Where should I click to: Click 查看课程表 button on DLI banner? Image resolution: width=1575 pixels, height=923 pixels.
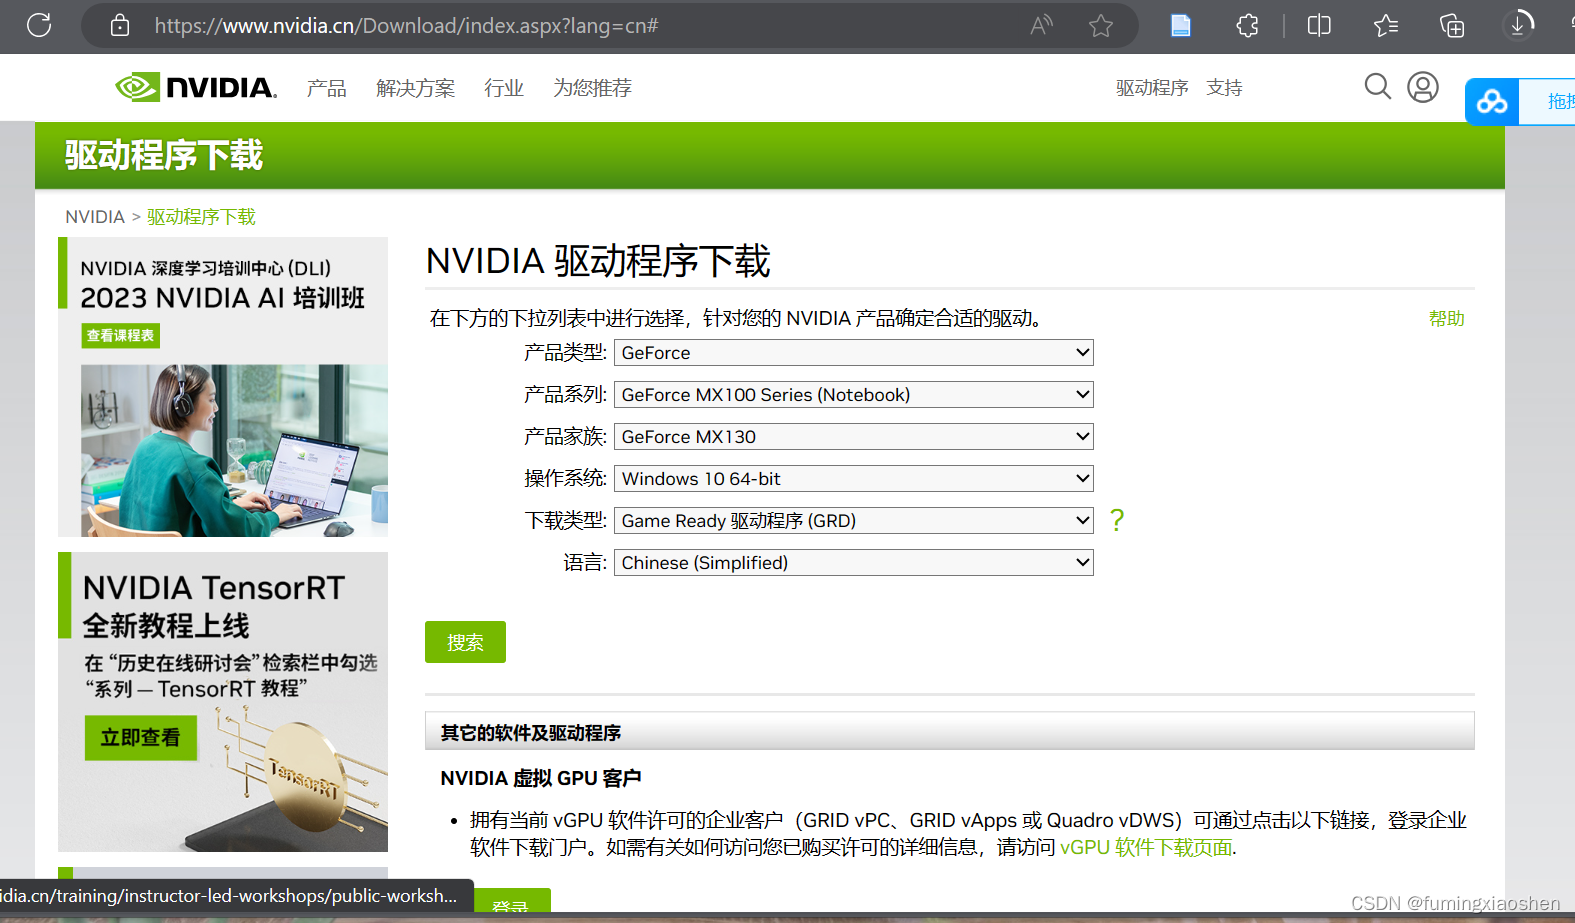[121, 335]
